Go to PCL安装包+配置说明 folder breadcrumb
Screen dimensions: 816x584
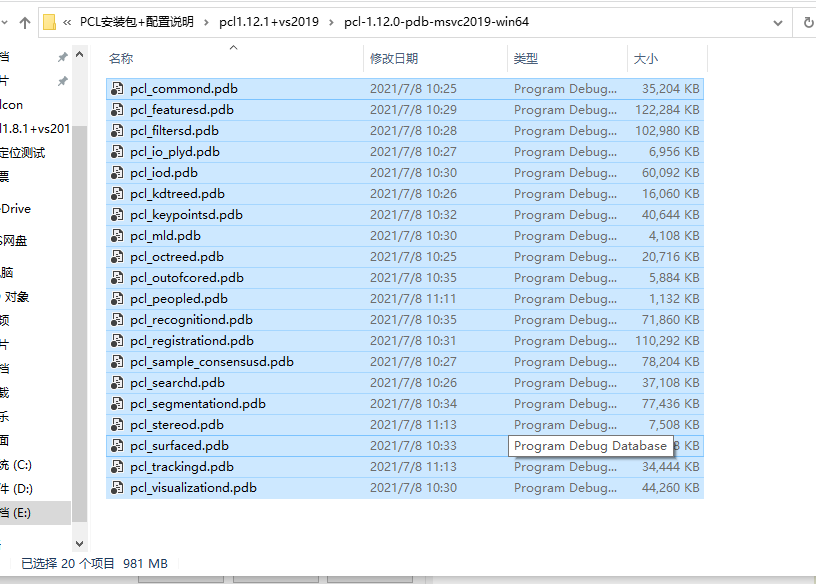tap(136, 21)
